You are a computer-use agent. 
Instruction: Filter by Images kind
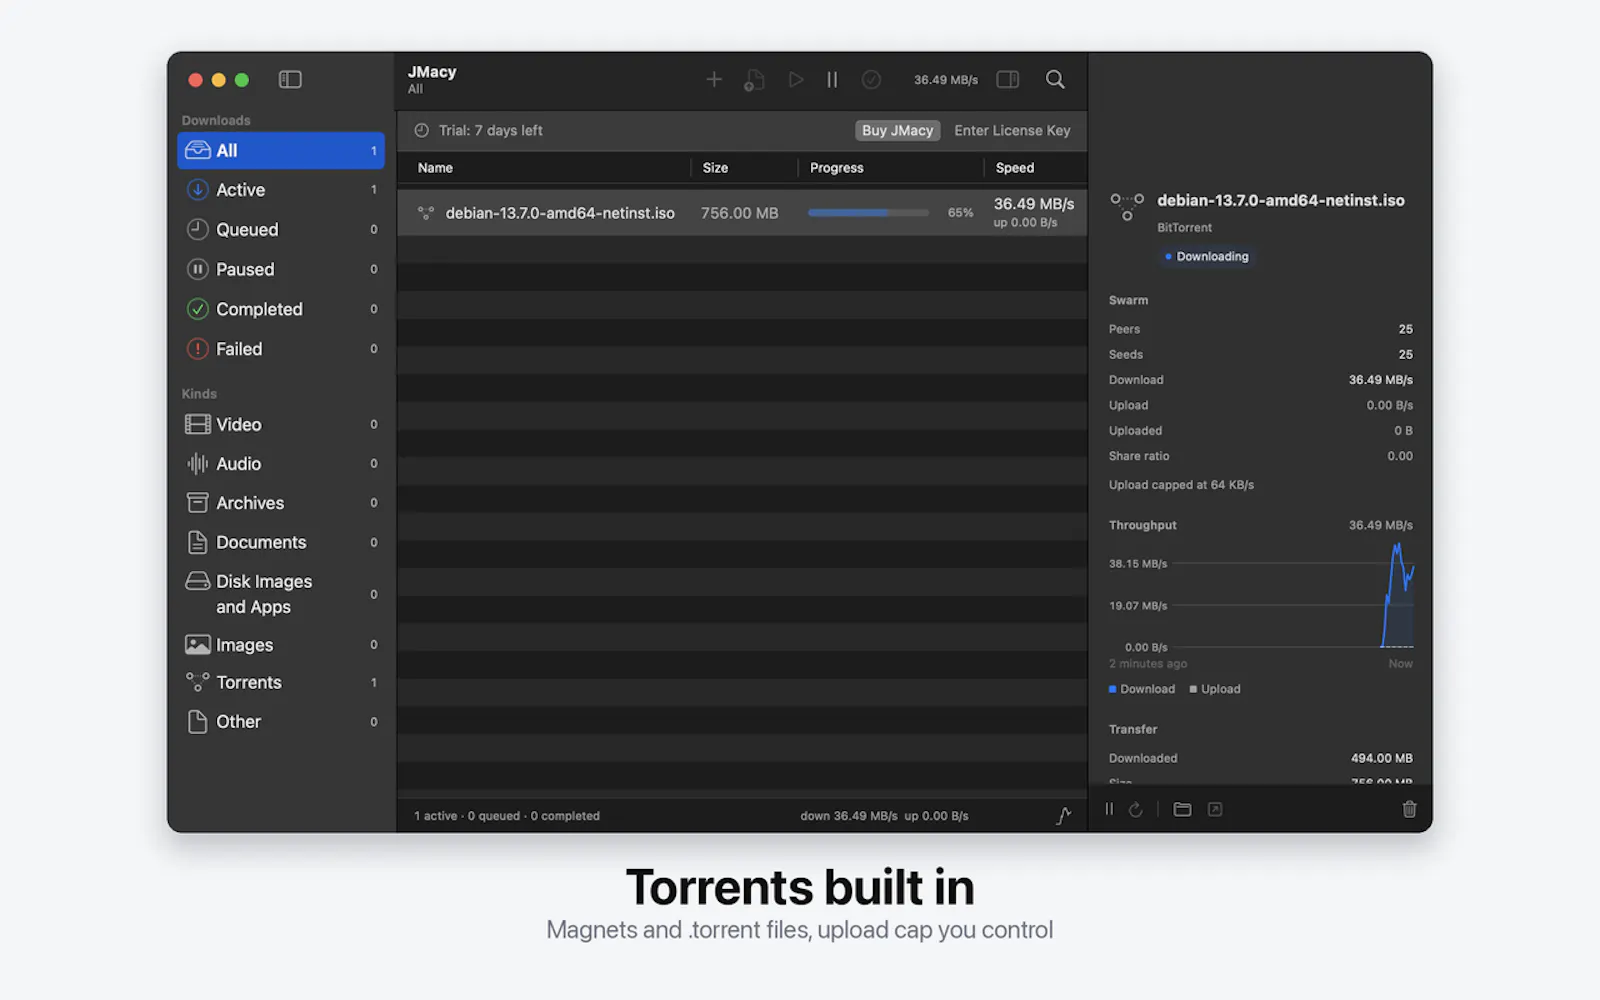[x=281, y=645]
